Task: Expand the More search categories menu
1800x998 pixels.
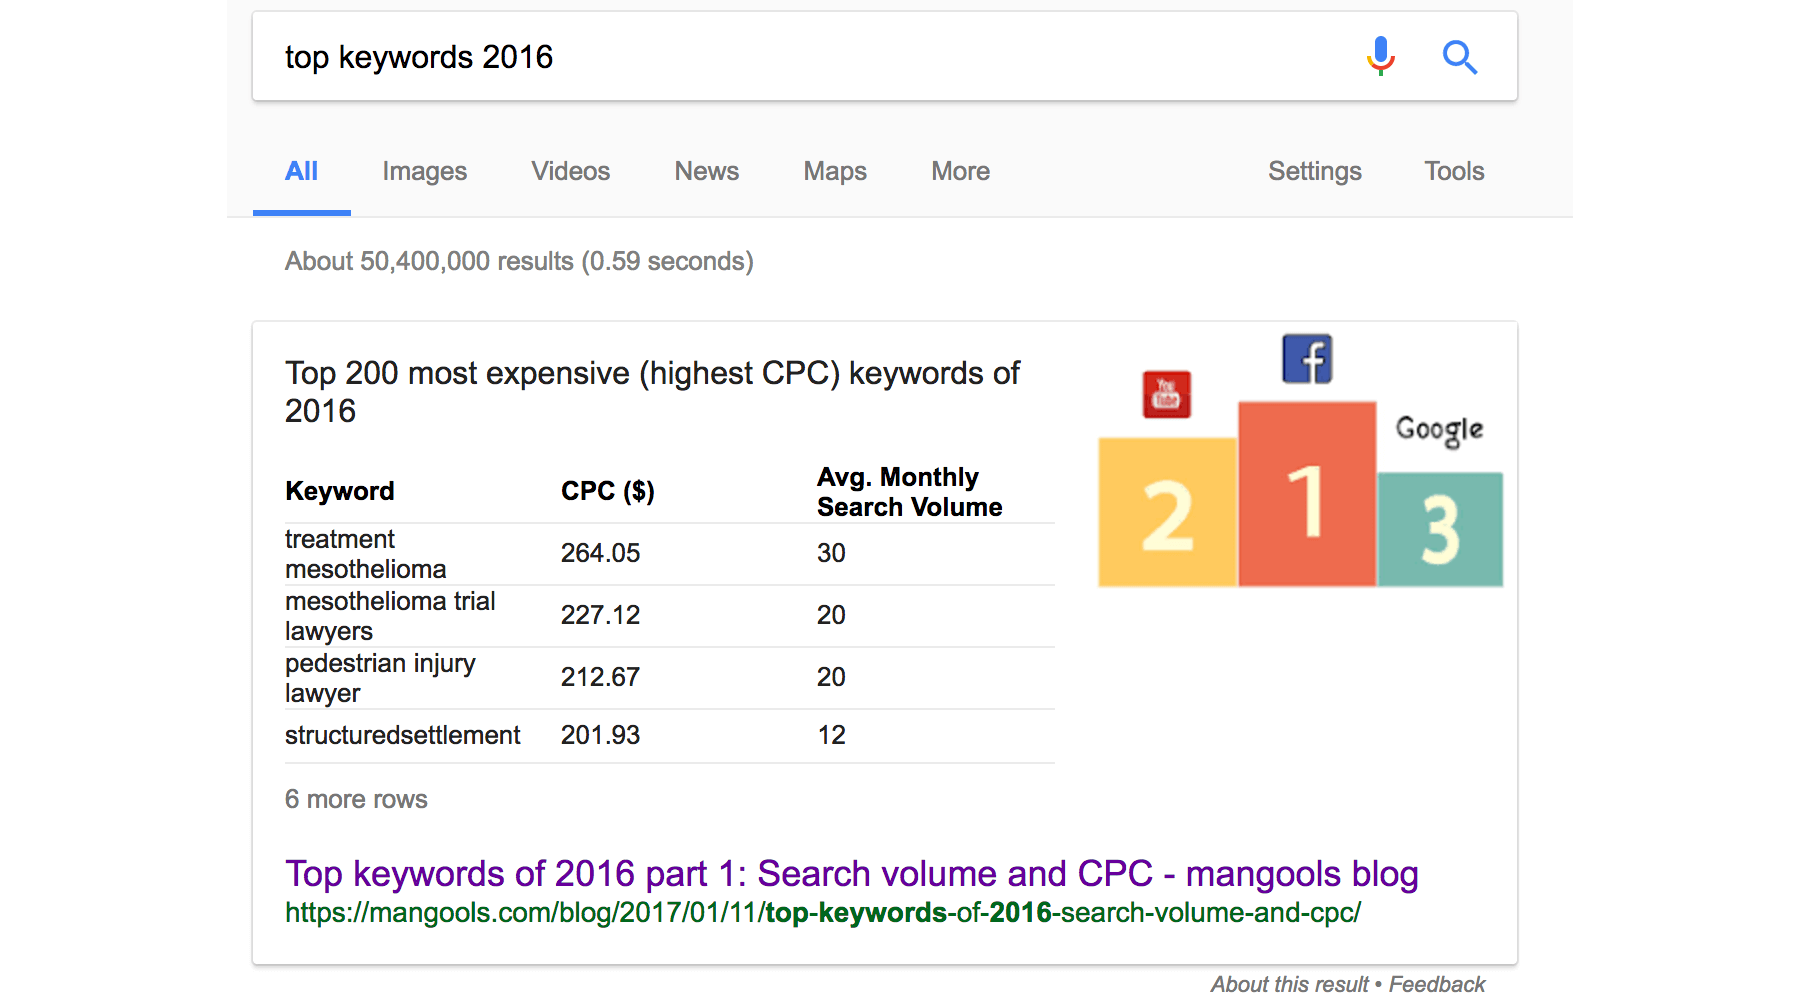Action: pos(960,171)
